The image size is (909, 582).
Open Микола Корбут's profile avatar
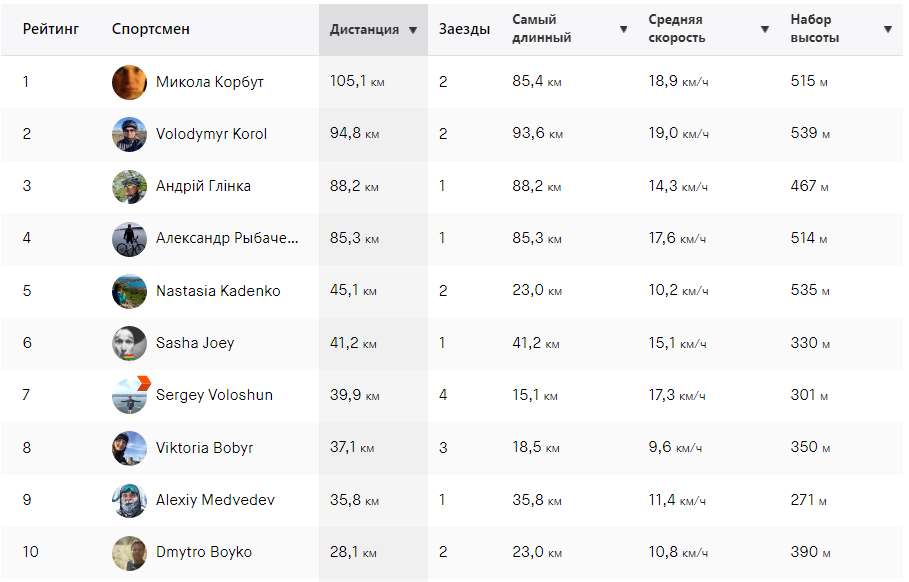coord(129,82)
